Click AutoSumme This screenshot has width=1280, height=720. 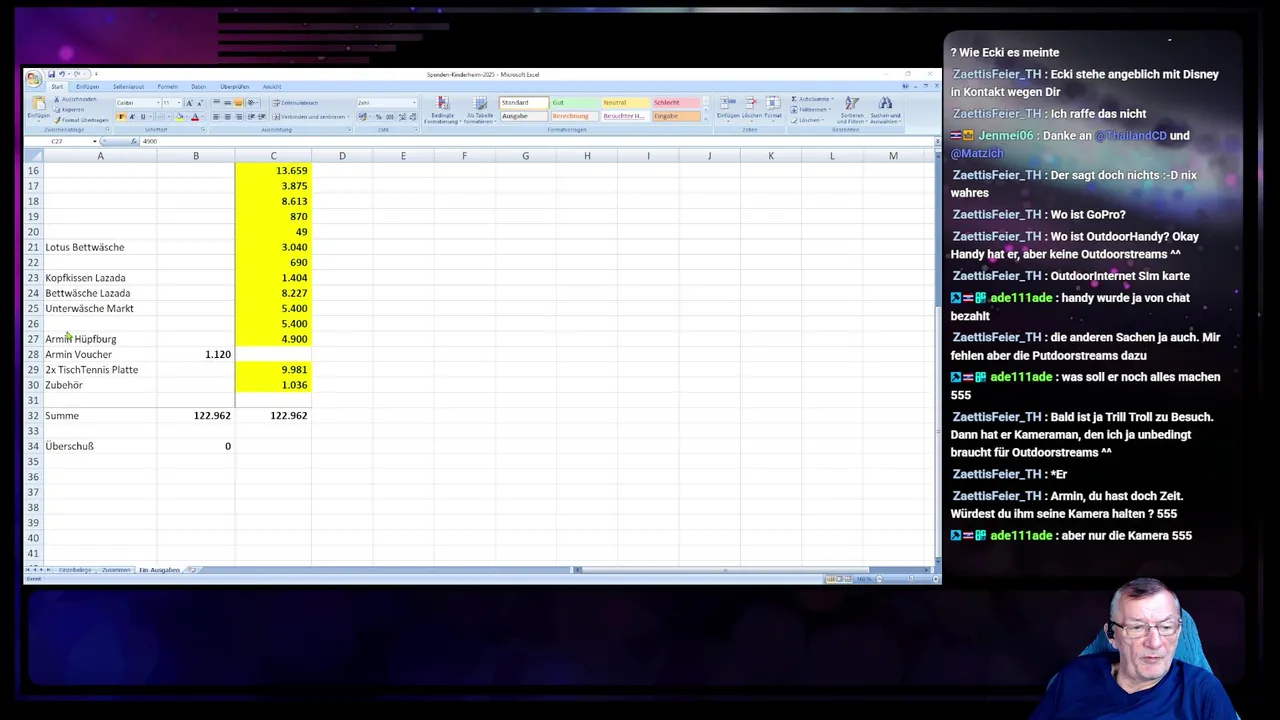(x=812, y=99)
